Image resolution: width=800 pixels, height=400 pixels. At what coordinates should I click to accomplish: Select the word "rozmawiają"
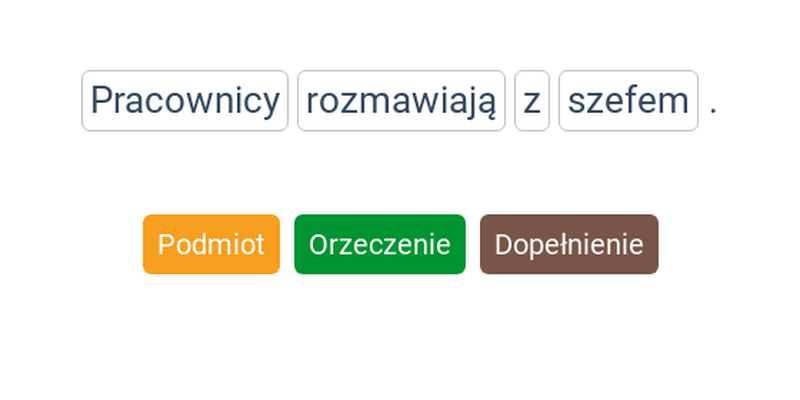pyautogui.click(x=401, y=101)
